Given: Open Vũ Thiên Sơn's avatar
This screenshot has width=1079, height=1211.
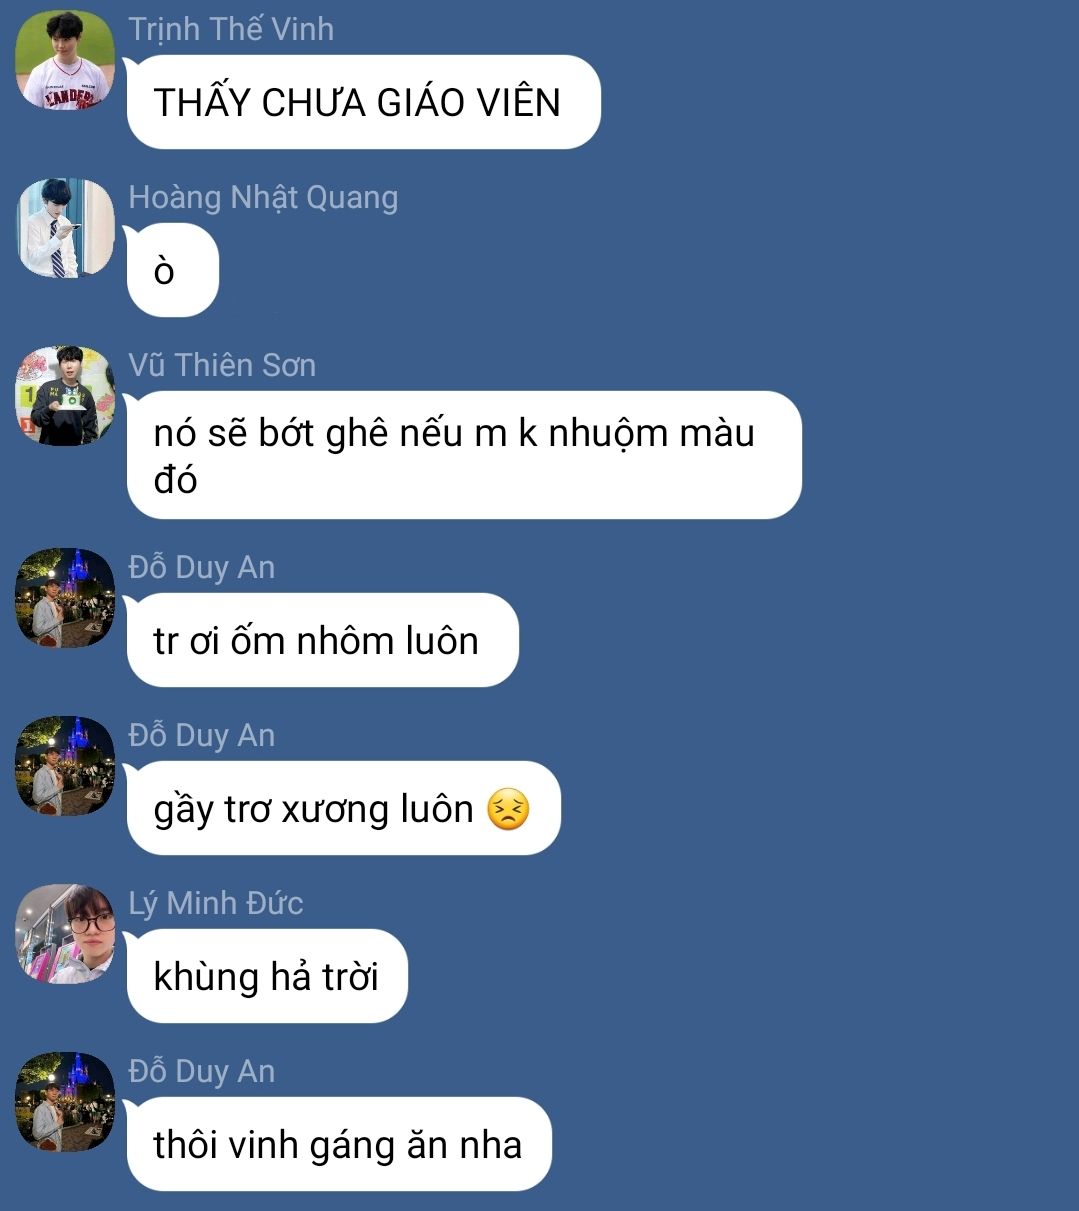Looking at the screenshot, I should (x=65, y=396).
